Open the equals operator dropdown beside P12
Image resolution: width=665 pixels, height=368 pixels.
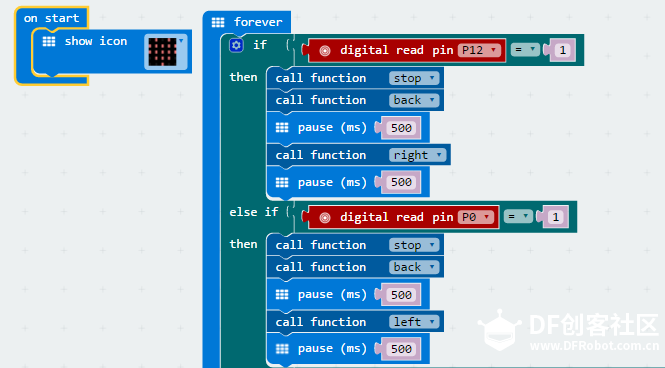pyautogui.click(x=525, y=50)
